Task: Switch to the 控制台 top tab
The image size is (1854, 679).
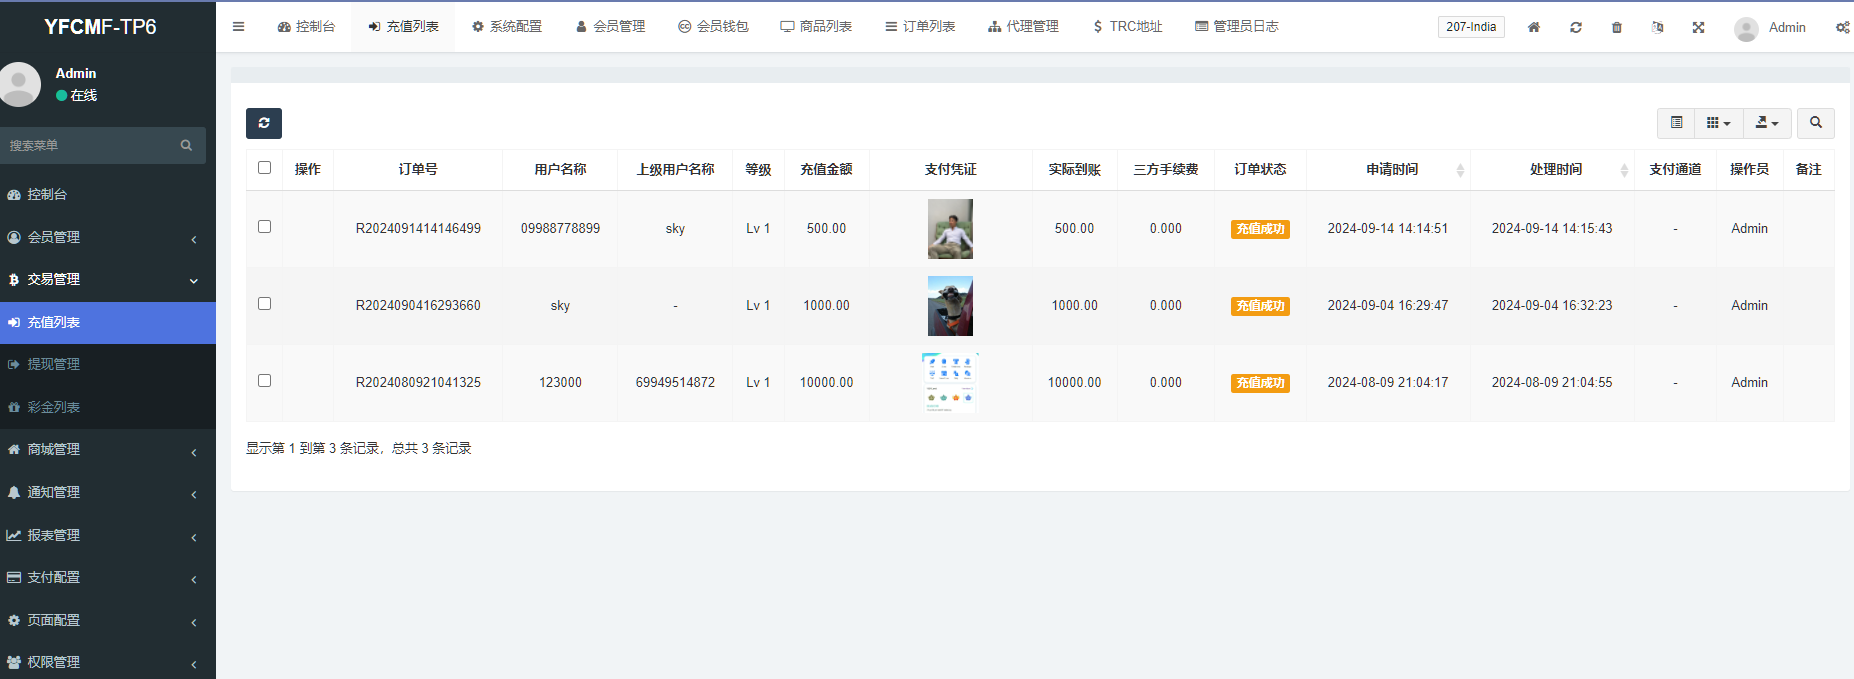Action: tap(306, 27)
